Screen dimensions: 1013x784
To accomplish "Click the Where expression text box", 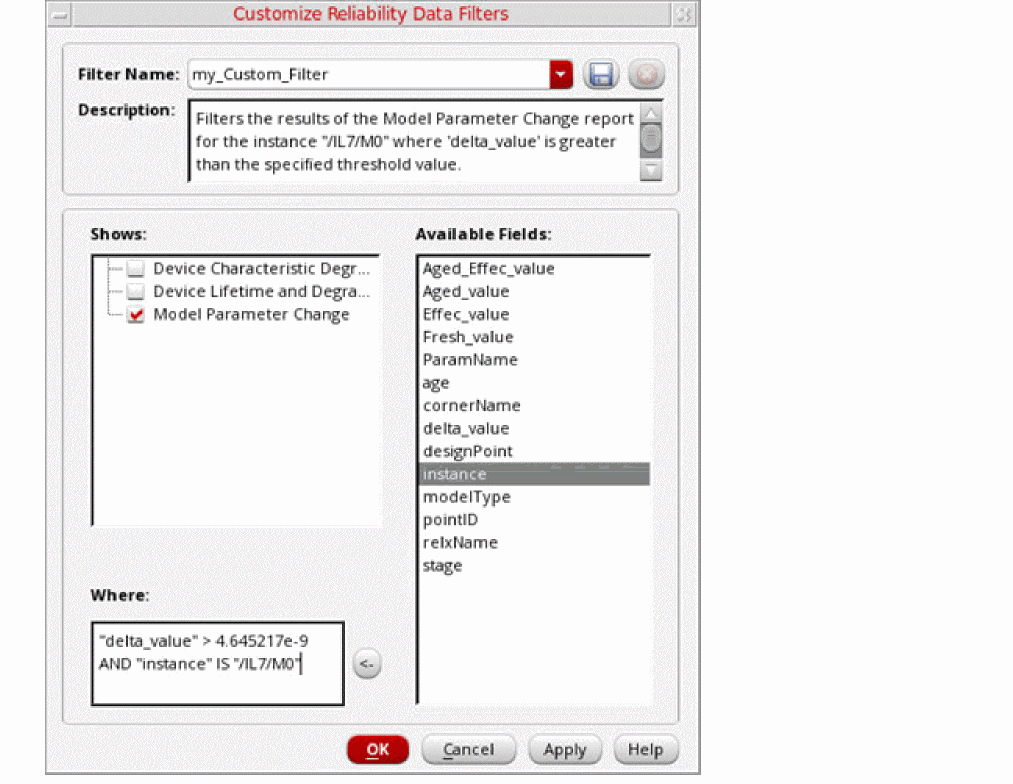I will [x=218, y=664].
